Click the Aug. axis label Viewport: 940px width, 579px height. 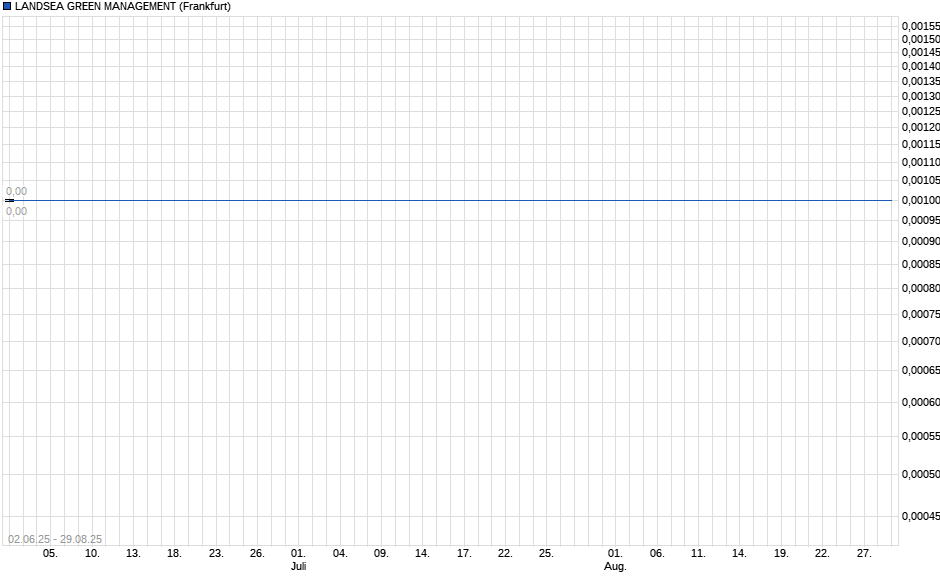615,565
